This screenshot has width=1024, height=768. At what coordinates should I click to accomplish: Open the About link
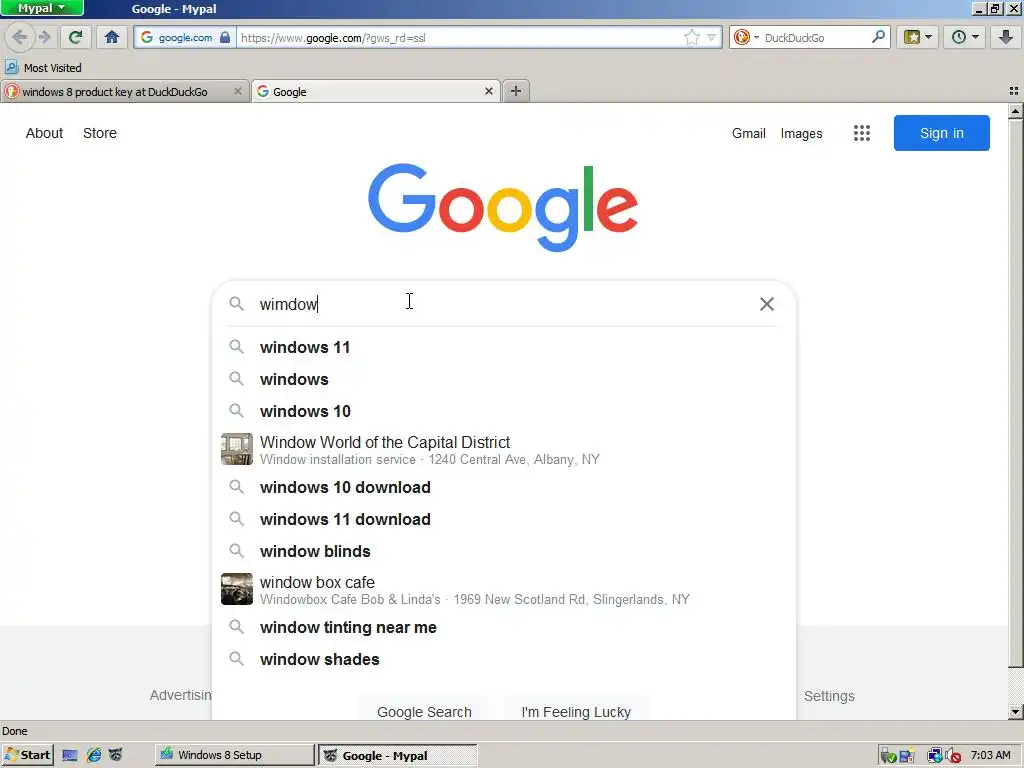(x=44, y=133)
